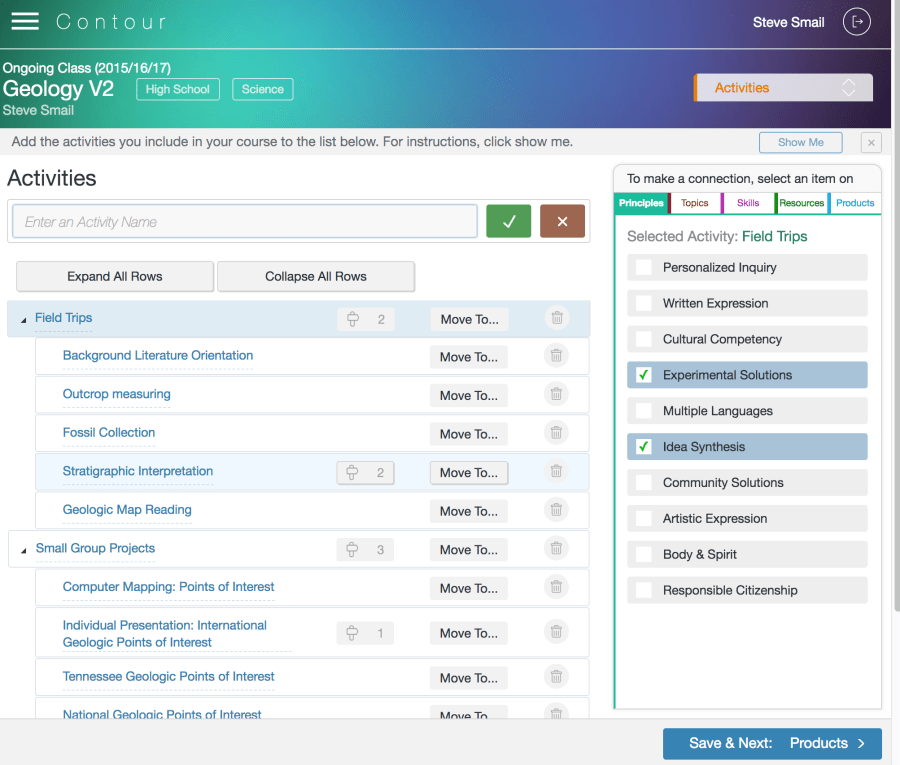The image size is (900, 765).
Task: Collapse the Field Trips group arrow
Action: pyautogui.click(x=24, y=319)
